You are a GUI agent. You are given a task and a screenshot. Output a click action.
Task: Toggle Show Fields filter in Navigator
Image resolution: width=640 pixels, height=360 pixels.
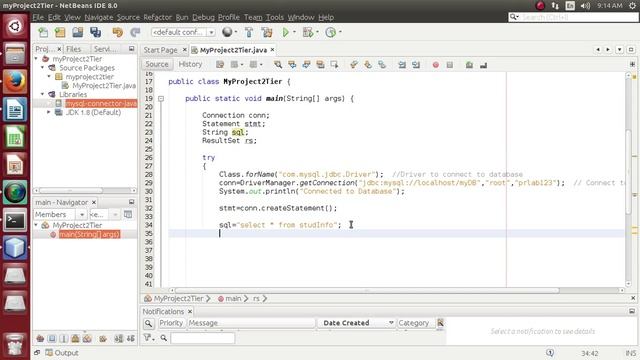coord(52,338)
